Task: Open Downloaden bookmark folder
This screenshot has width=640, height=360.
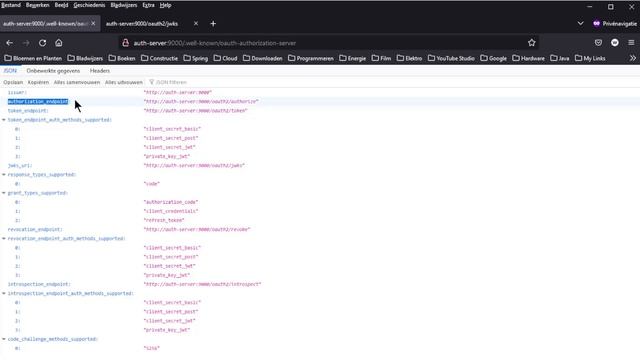Action: 263,58
